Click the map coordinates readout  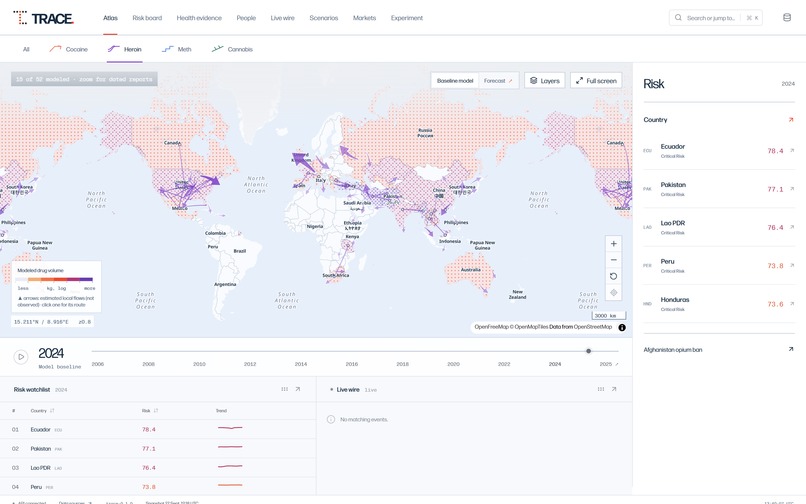[52, 322]
